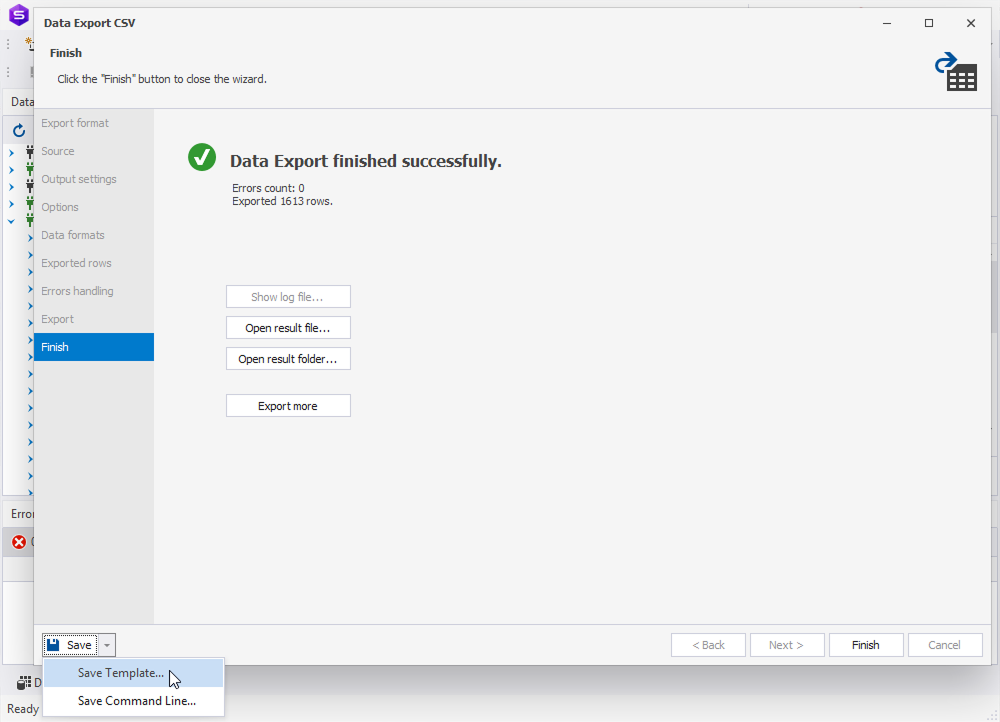Collapse the expanded connection node in the tree
1000x722 pixels.
click(12, 221)
